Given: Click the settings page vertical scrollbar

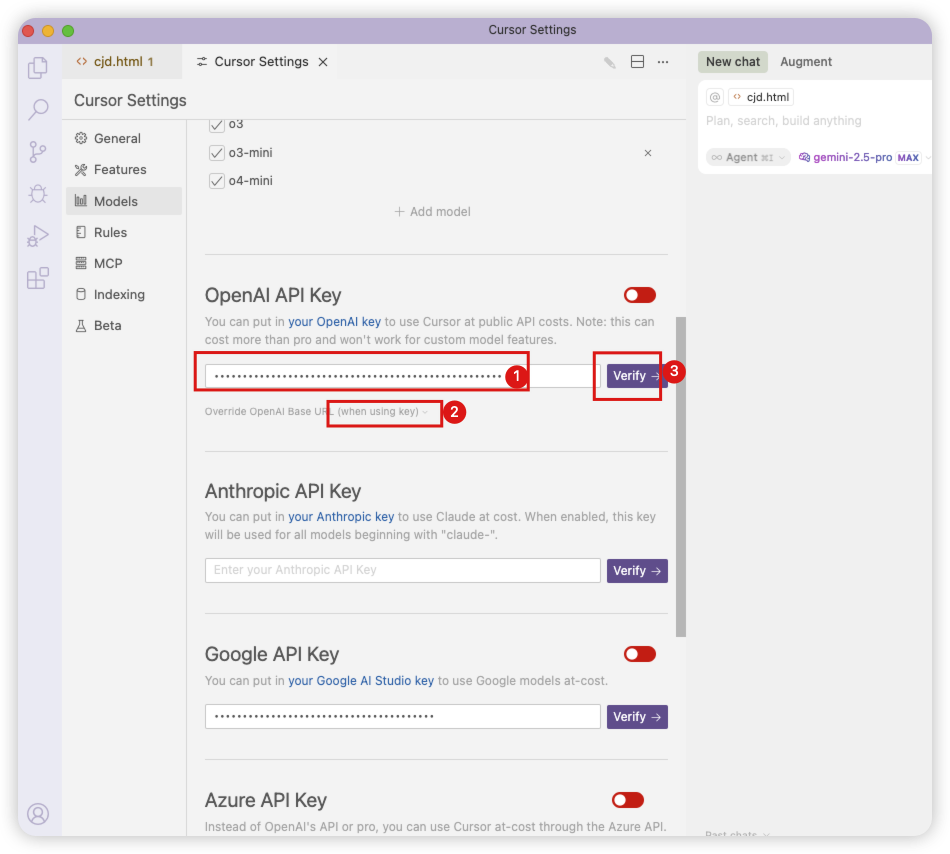Looking at the screenshot, I should click(681, 477).
